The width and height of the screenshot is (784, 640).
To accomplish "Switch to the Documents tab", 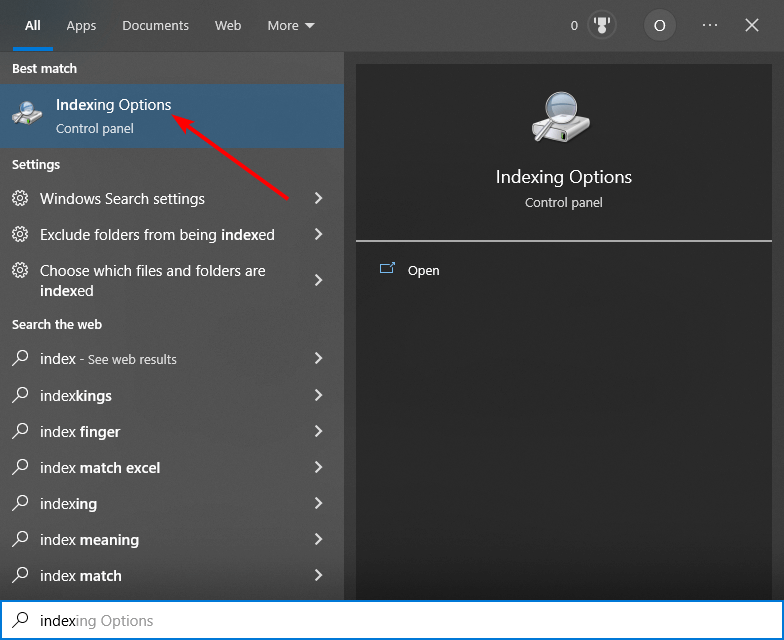I will click(x=155, y=26).
